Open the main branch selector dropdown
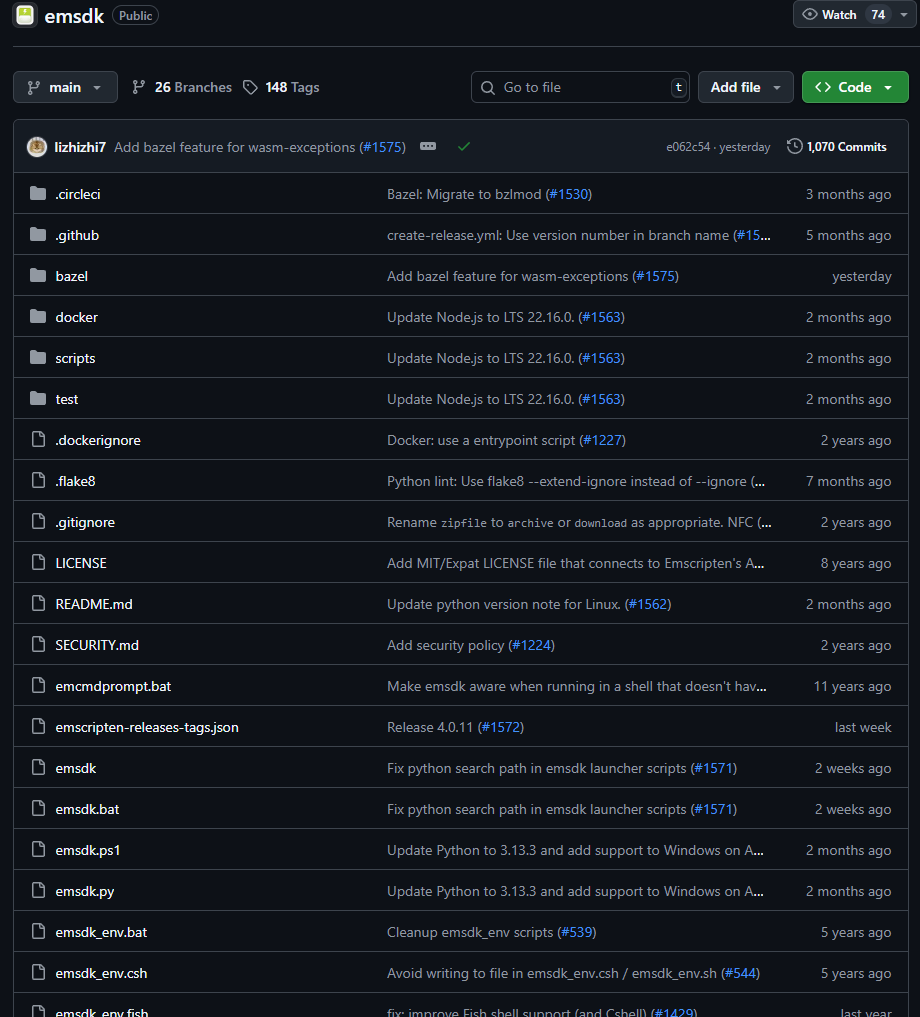Viewport: 920px width, 1017px height. coord(65,87)
